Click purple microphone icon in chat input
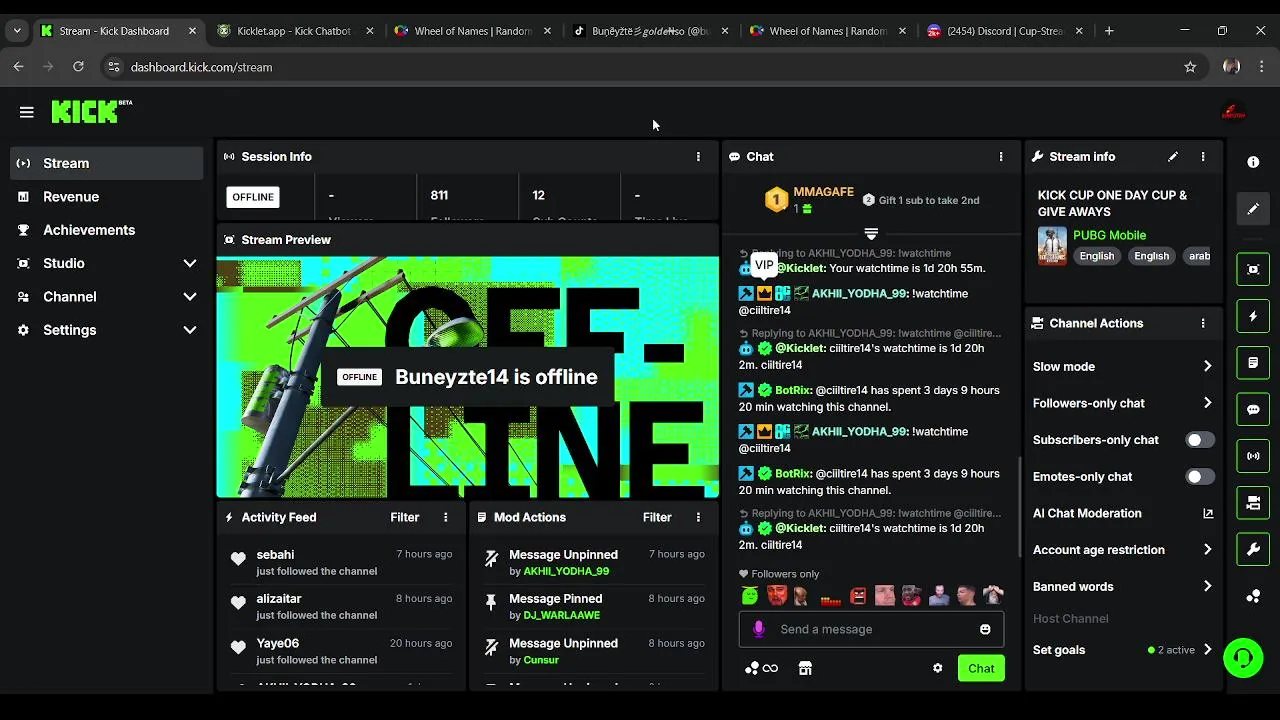Viewport: 1280px width, 720px height. point(759,629)
